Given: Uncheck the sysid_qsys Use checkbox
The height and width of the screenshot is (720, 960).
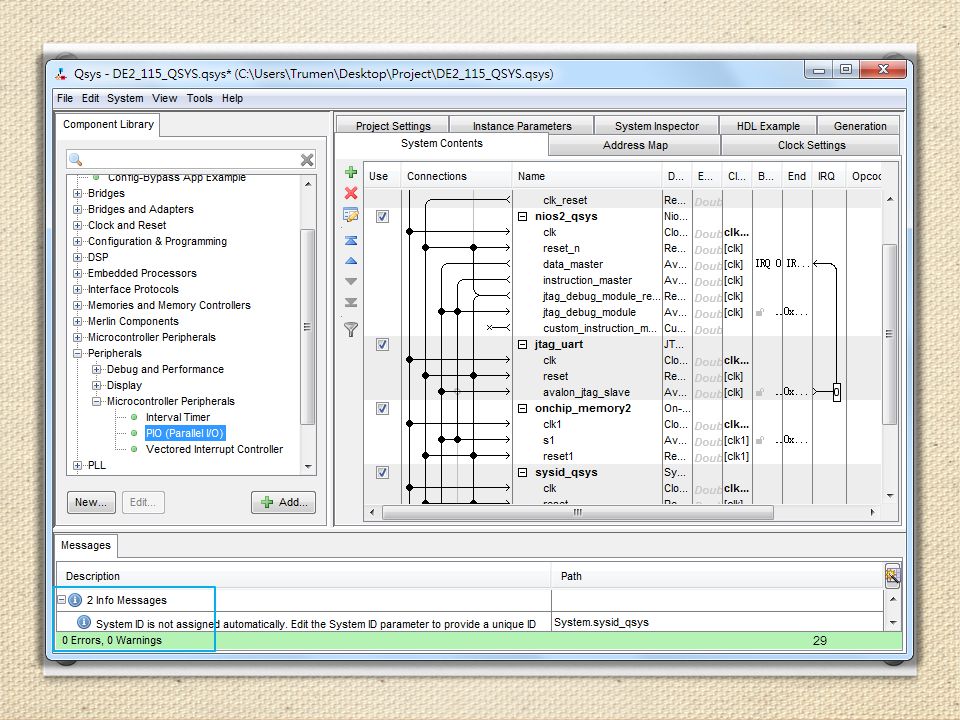Looking at the screenshot, I should click(382, 472).
